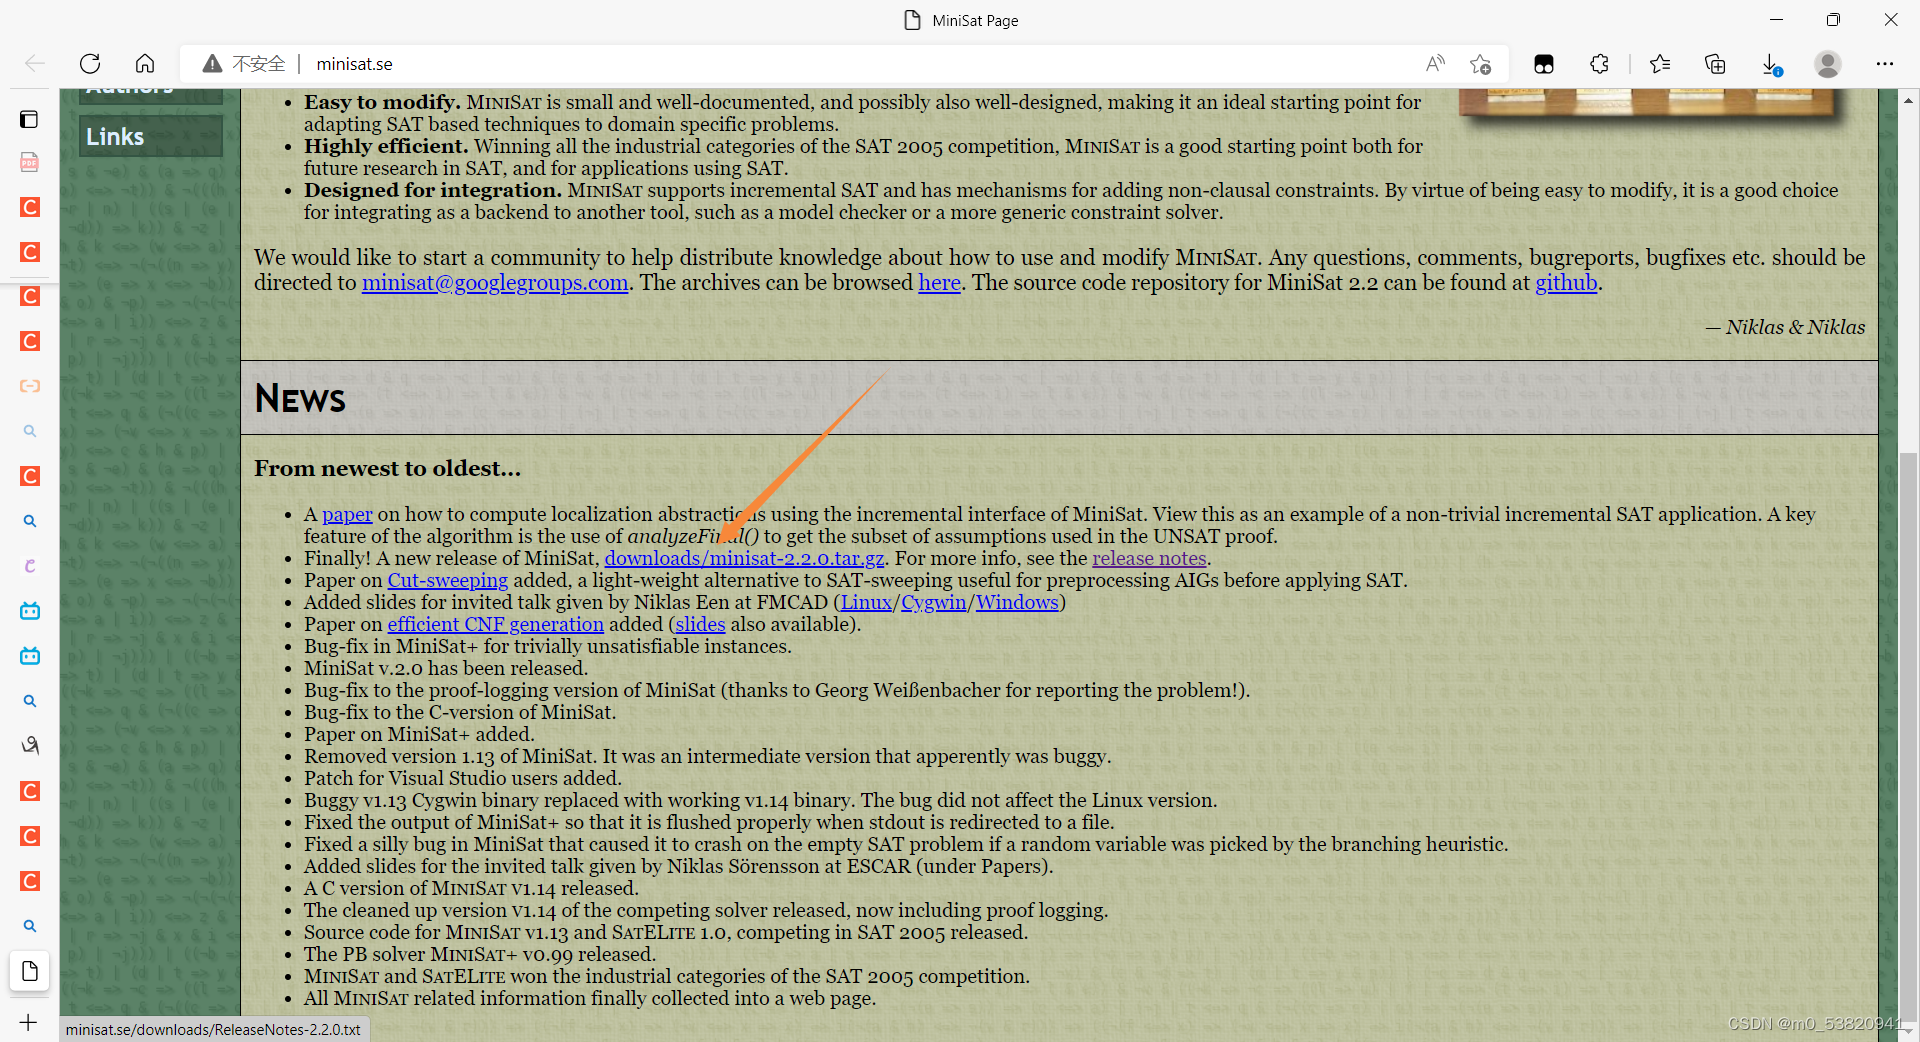
Task: Click 'Paper on MiniSat+ added.' line
Action: (419, 734)
